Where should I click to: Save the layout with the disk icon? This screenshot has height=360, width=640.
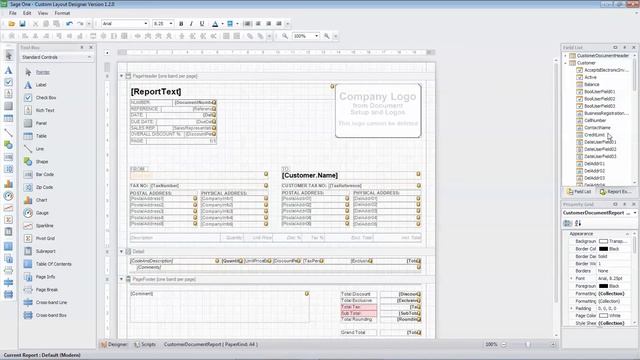pos(22,24)
